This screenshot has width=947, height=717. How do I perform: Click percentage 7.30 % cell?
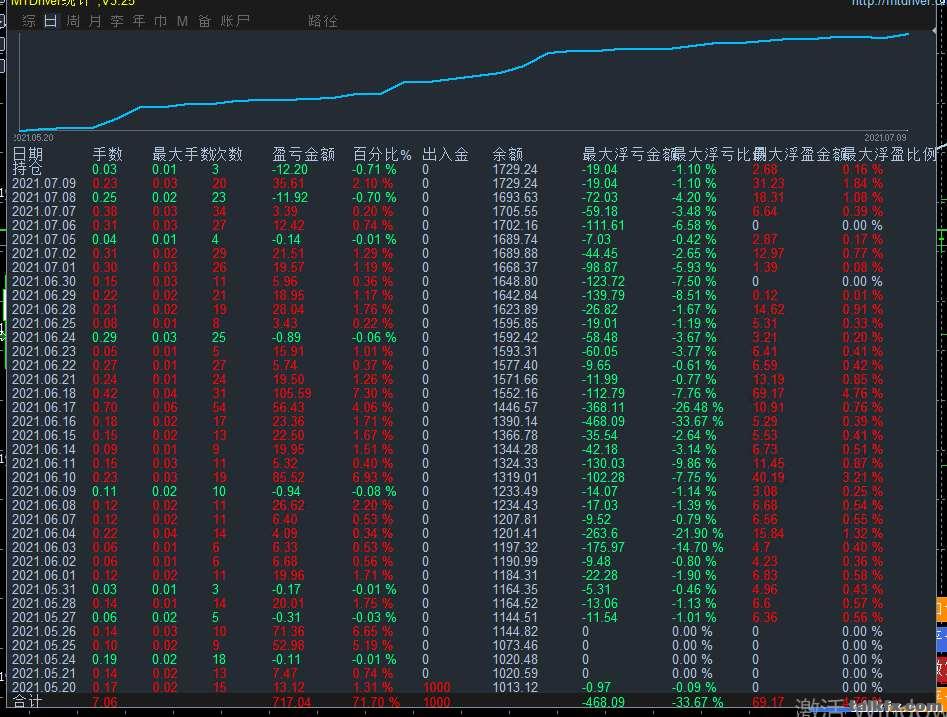[x=373, y=393]
